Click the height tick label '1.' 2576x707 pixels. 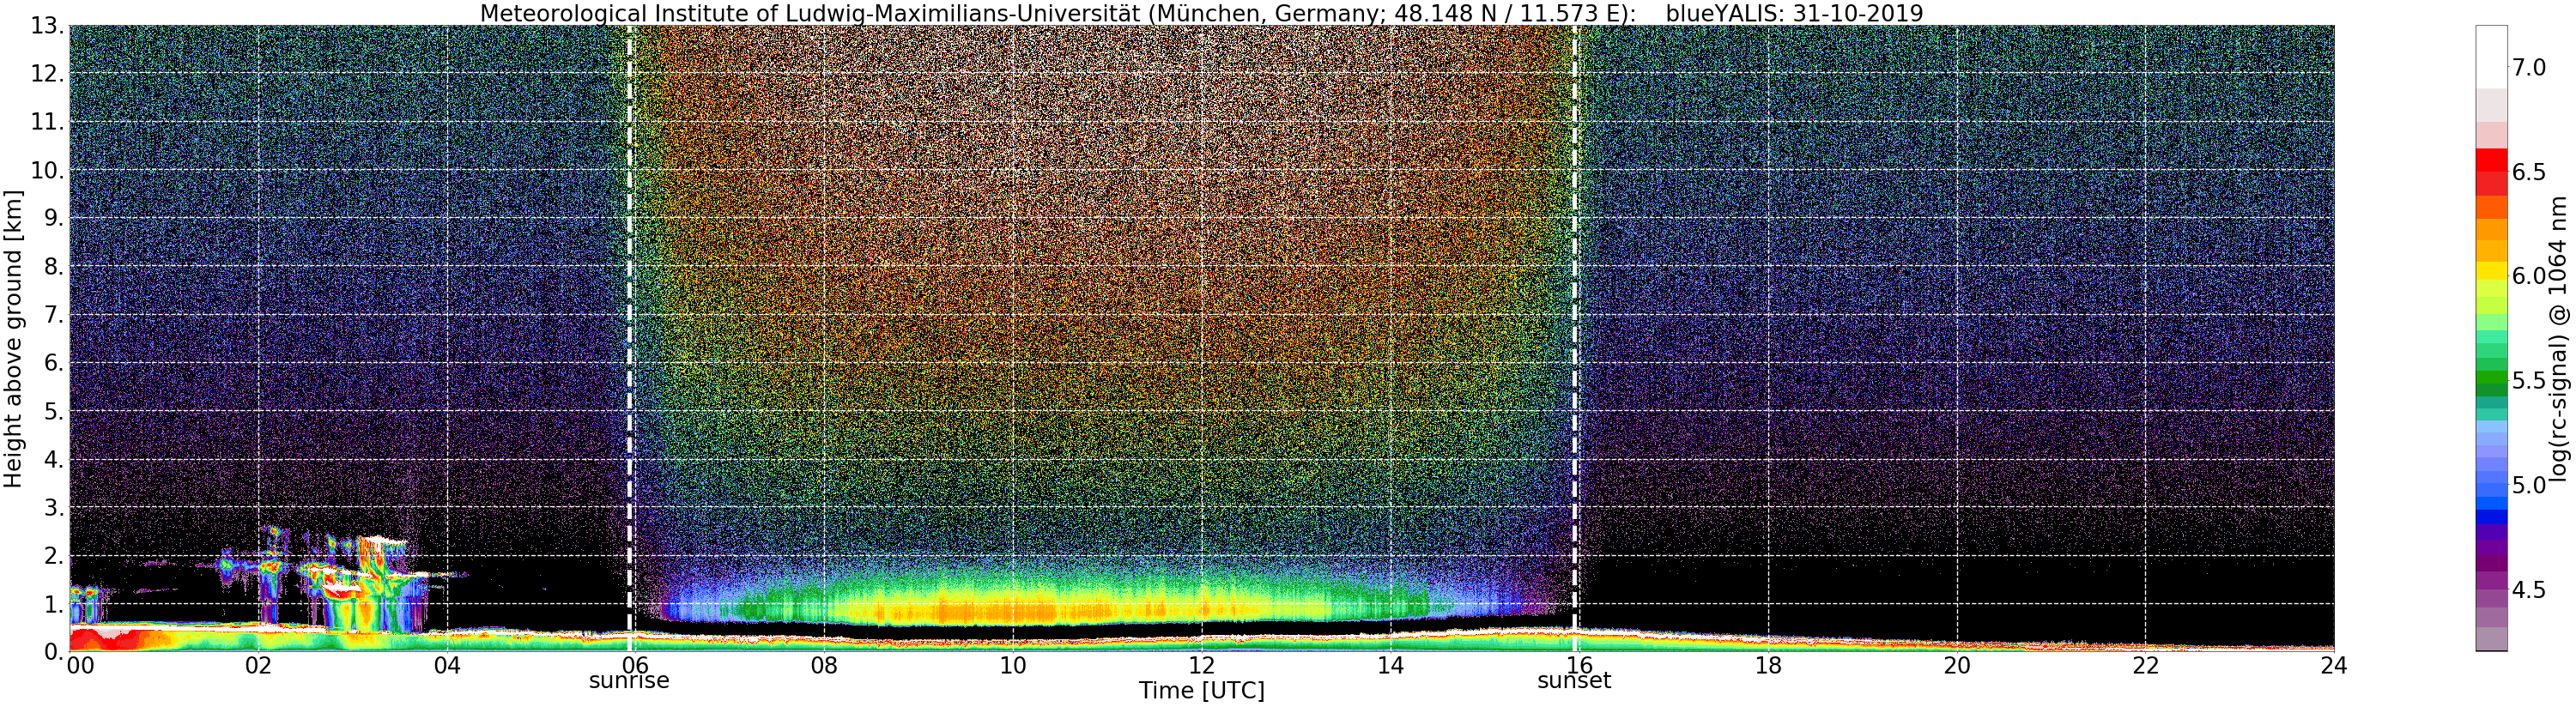coord(53,603)
